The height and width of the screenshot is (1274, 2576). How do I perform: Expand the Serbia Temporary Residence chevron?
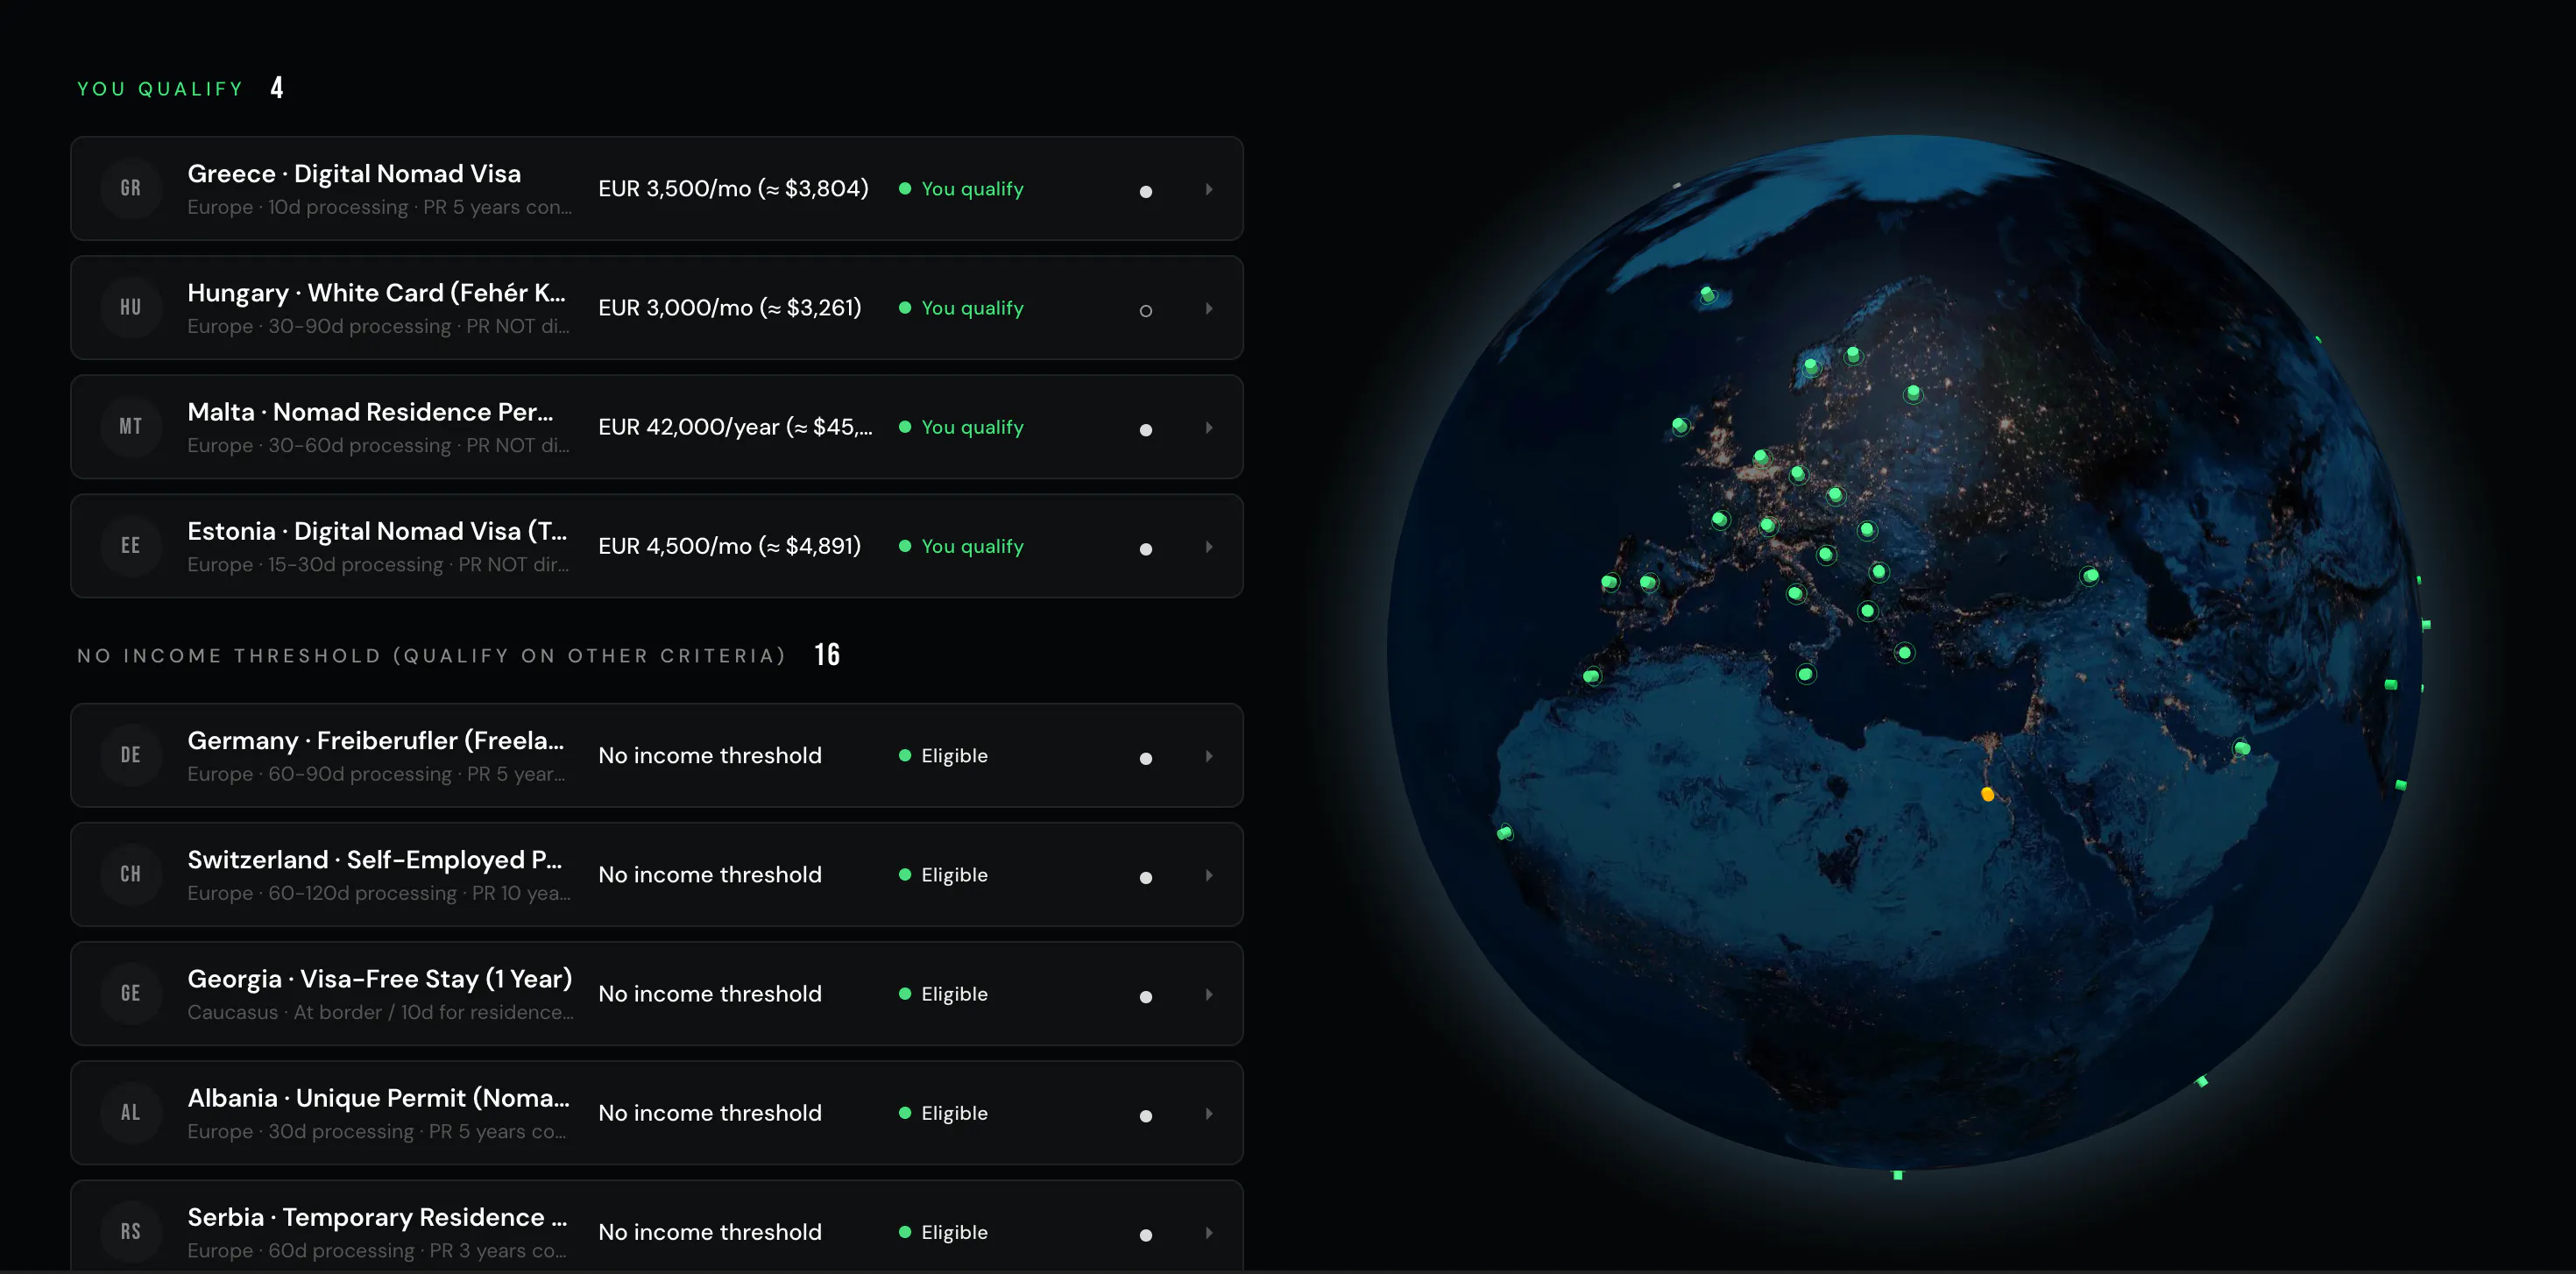pos(1209,1232)
